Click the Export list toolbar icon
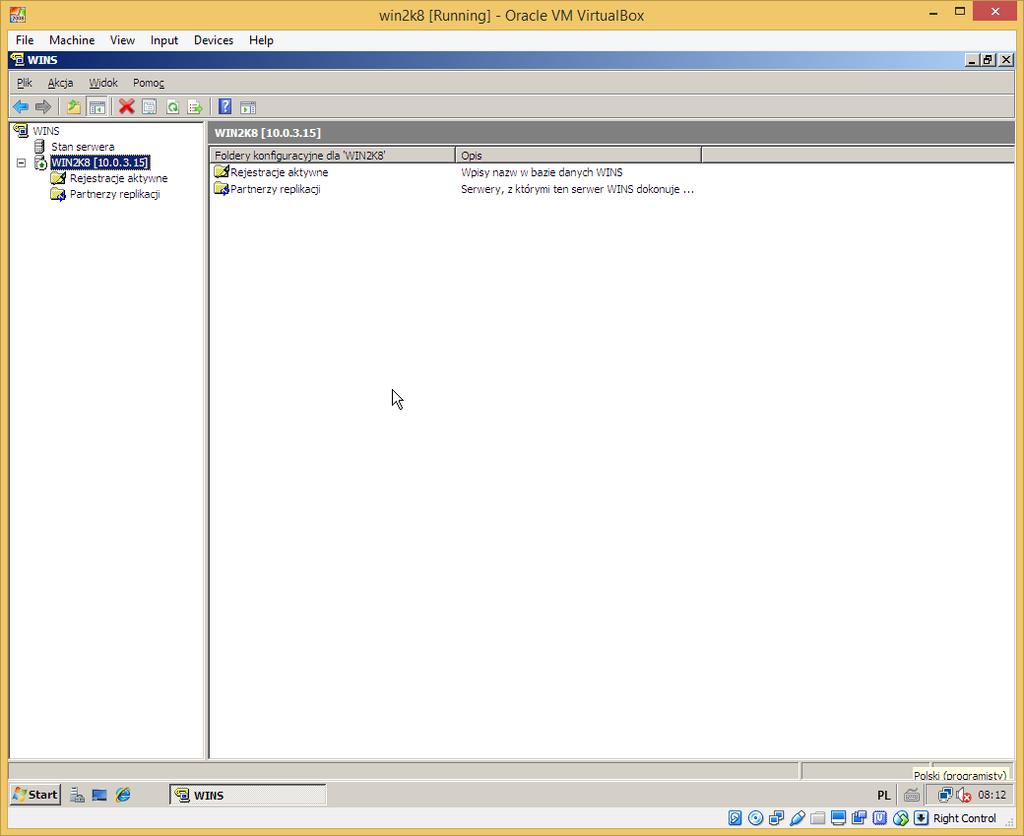Viewport: 1024px width, 836px height. pos(195,106)
